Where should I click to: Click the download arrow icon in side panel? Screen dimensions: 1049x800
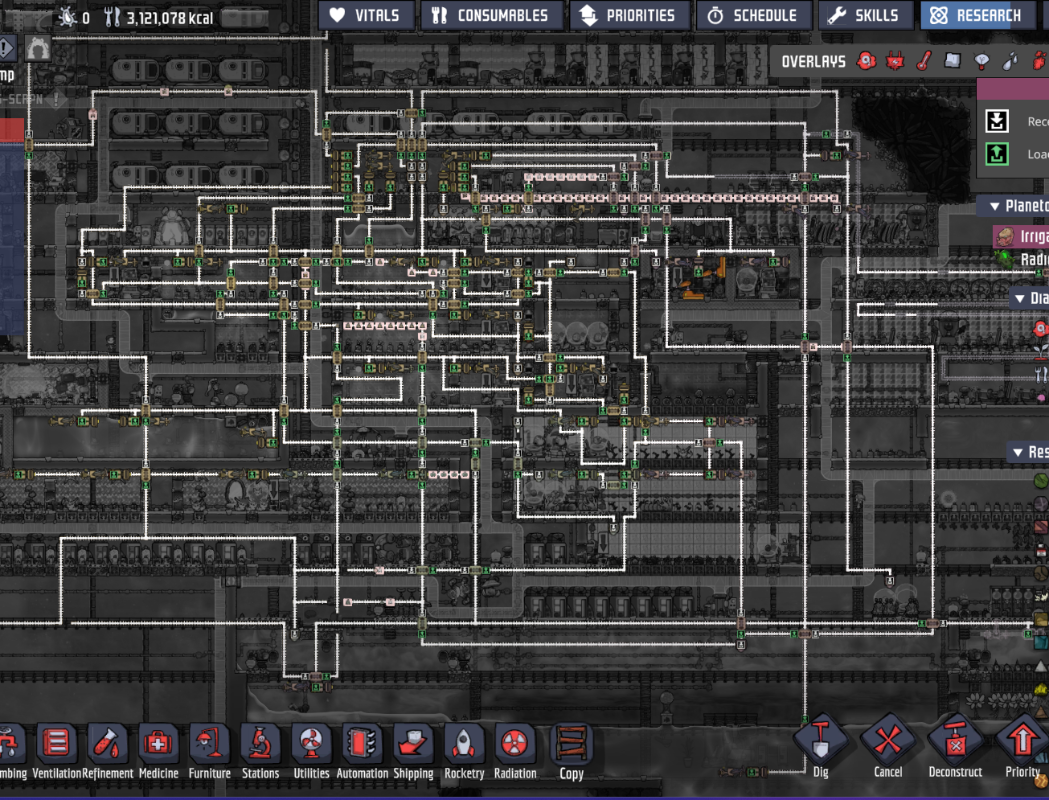coord(997,121)
